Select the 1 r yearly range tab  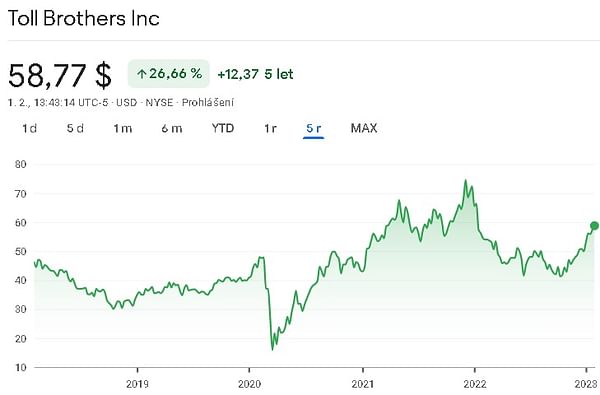270,128
